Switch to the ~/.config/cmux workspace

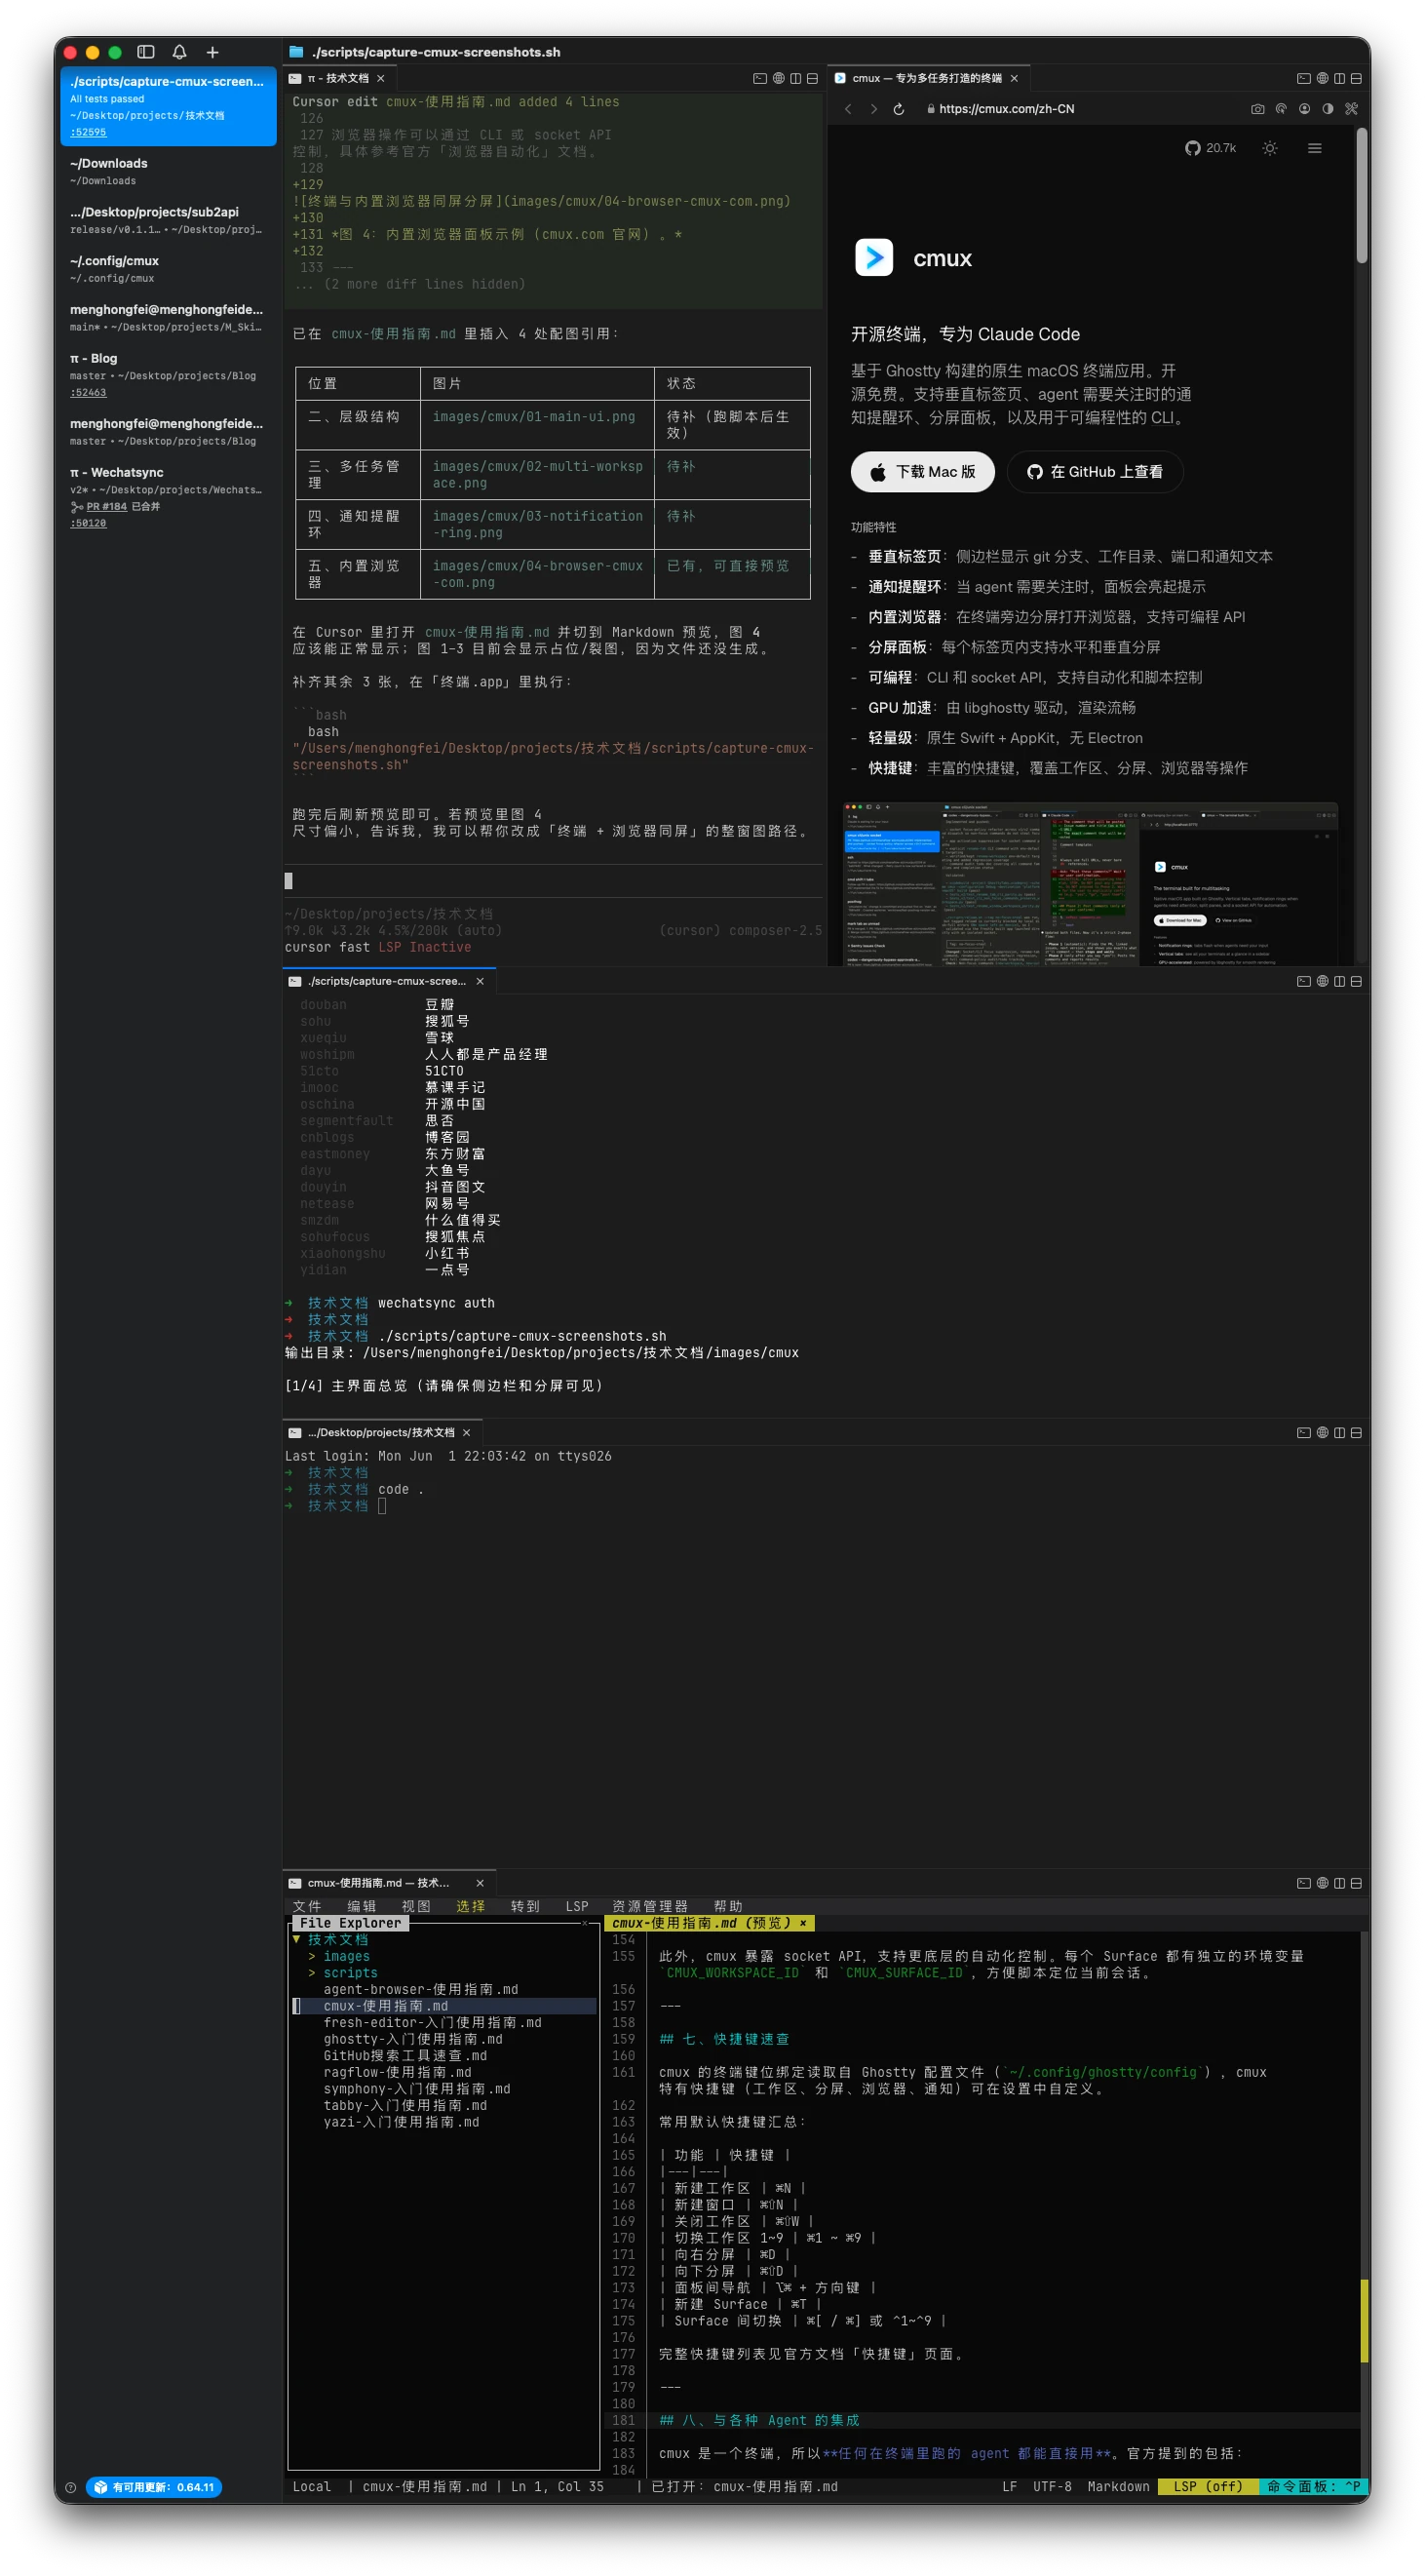[168, 268]
